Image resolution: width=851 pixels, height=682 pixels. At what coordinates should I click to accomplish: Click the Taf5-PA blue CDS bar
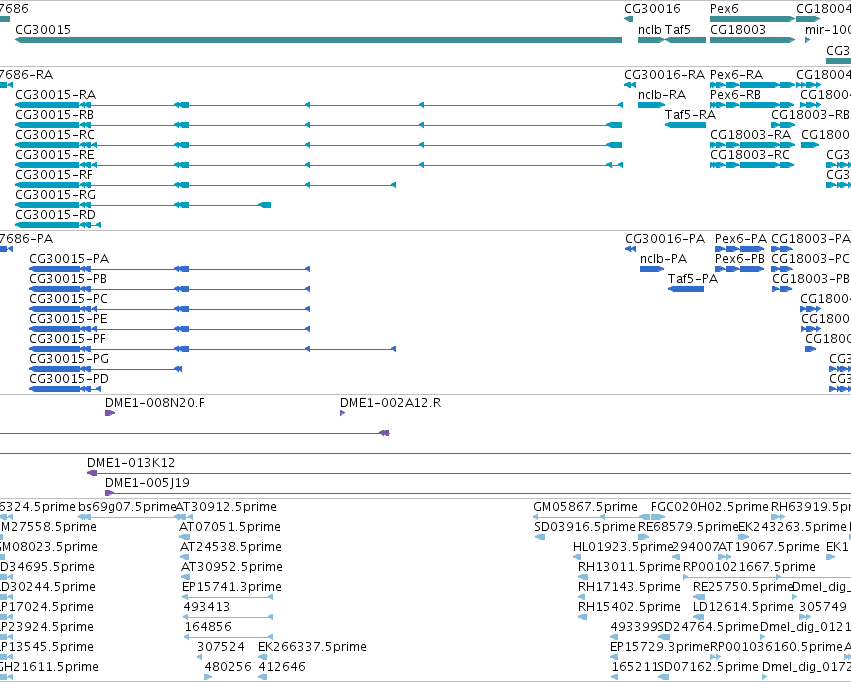pos(686,289)
